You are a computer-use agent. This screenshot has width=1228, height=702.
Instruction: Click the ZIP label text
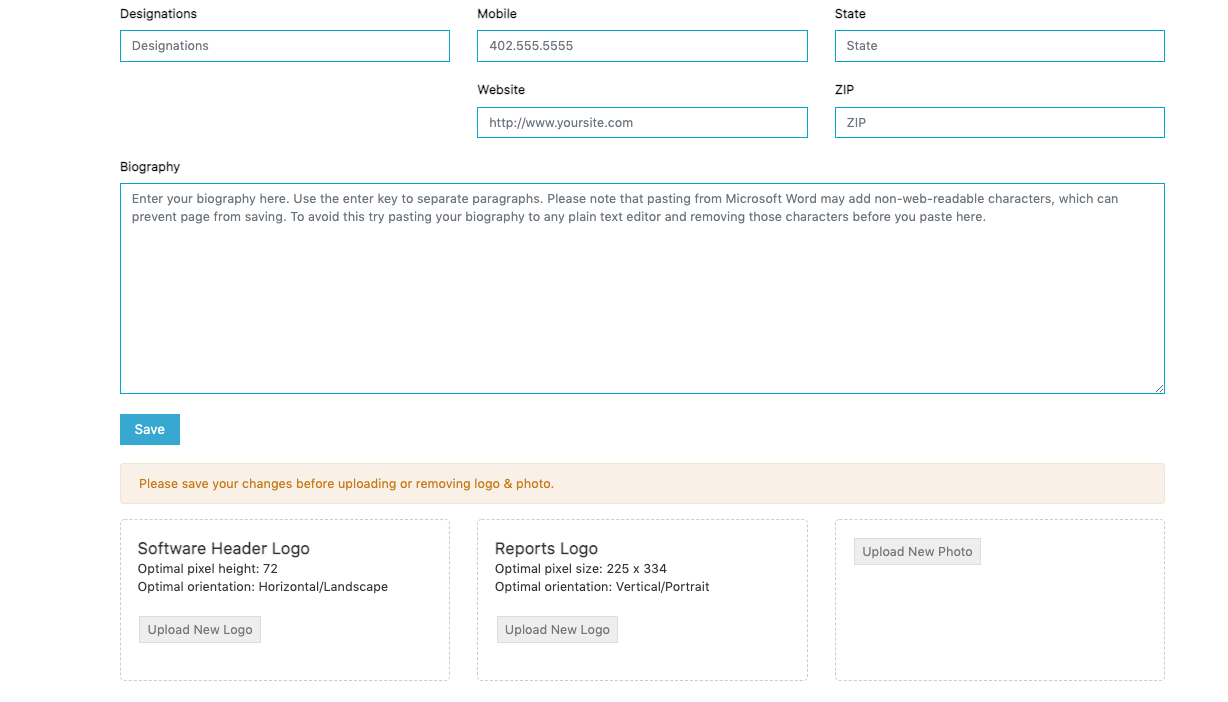844,90
